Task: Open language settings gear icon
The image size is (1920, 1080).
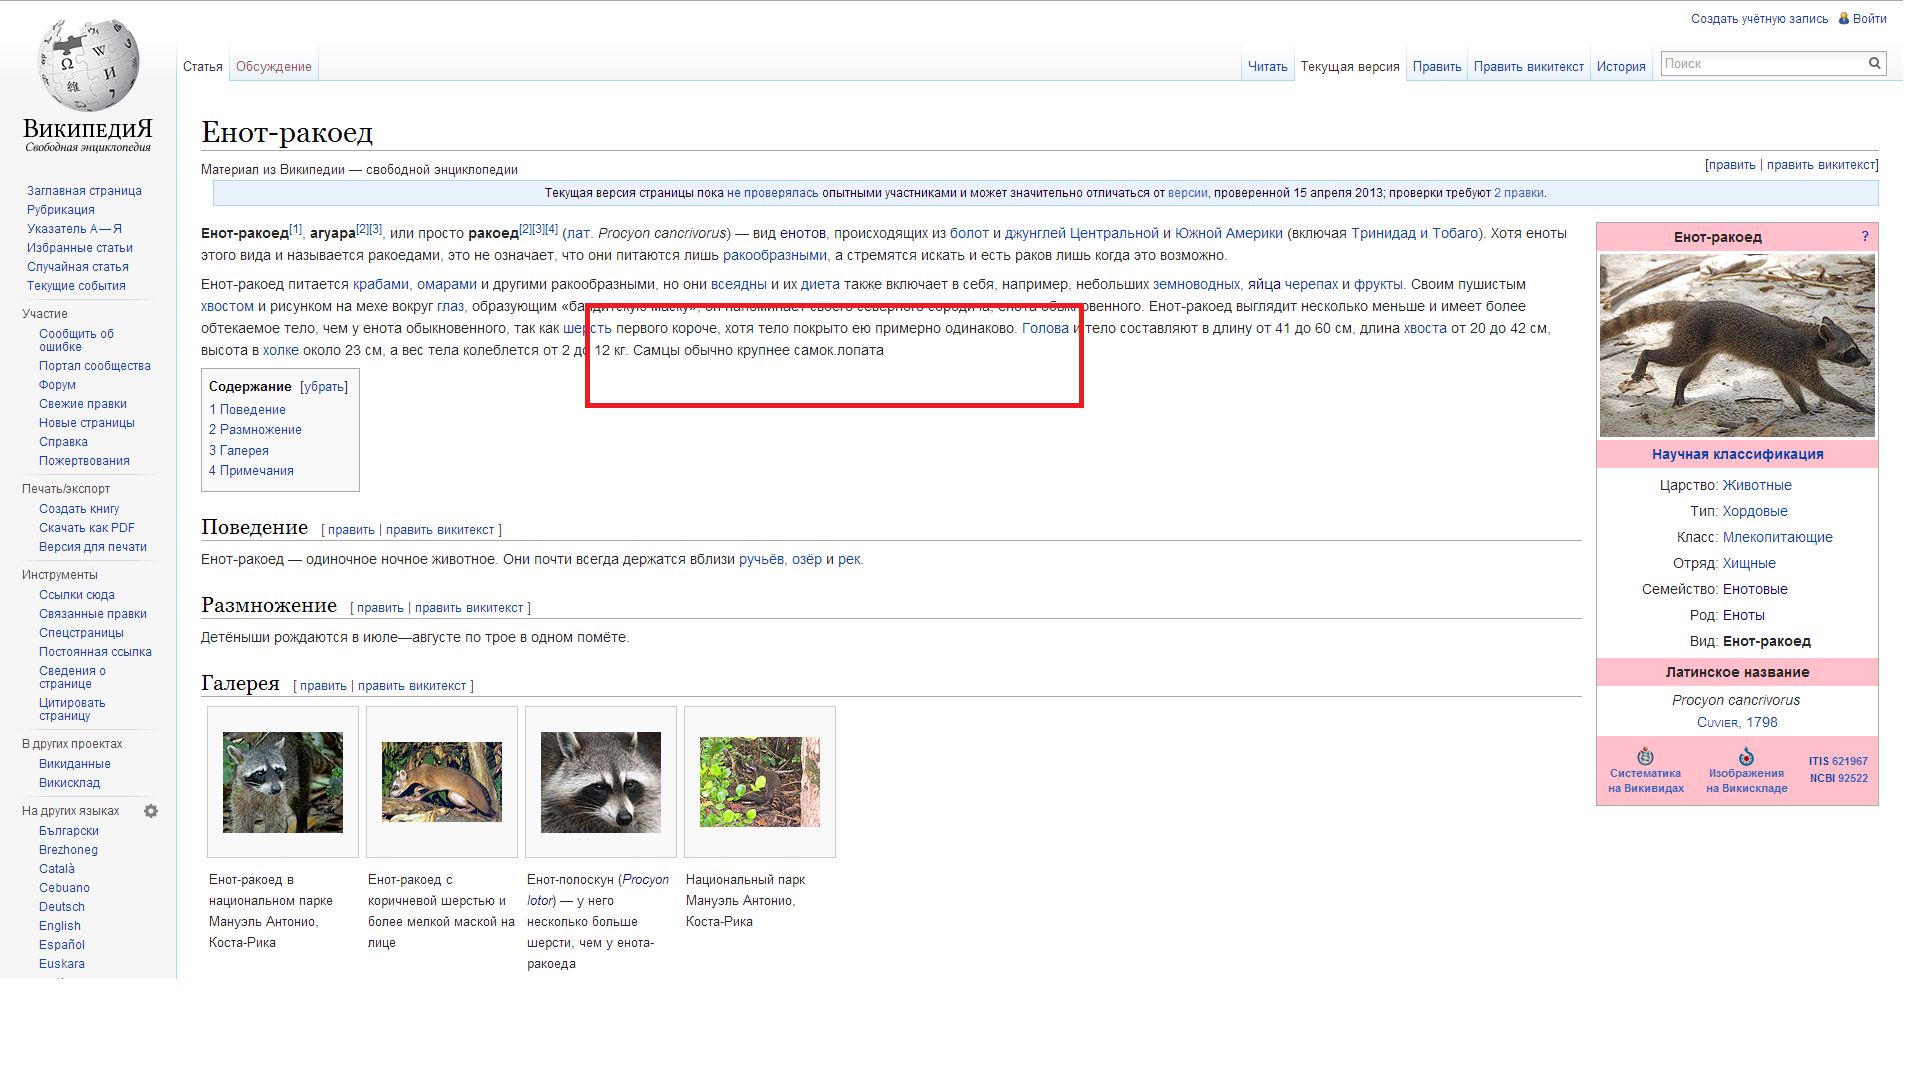Action: pos(151,811)
